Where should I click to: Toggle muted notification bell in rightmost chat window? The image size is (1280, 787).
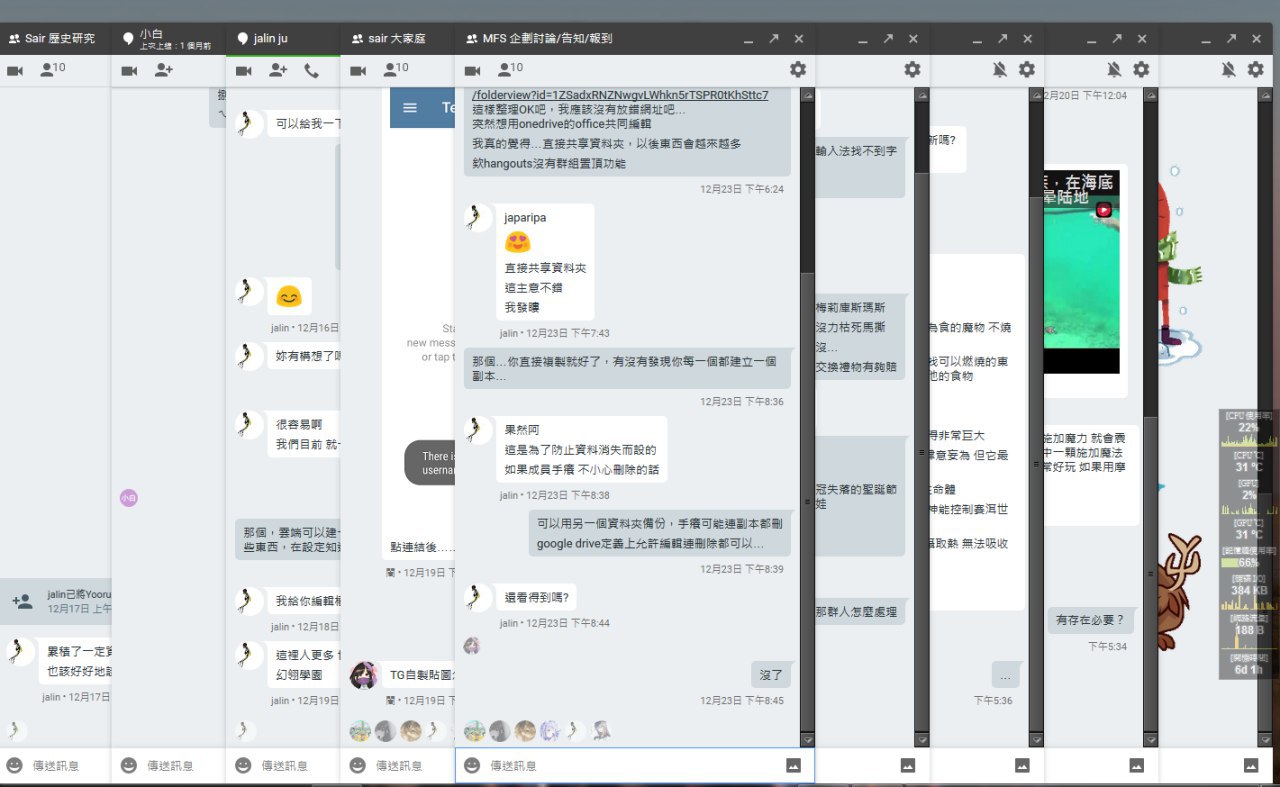point(1228,70)
